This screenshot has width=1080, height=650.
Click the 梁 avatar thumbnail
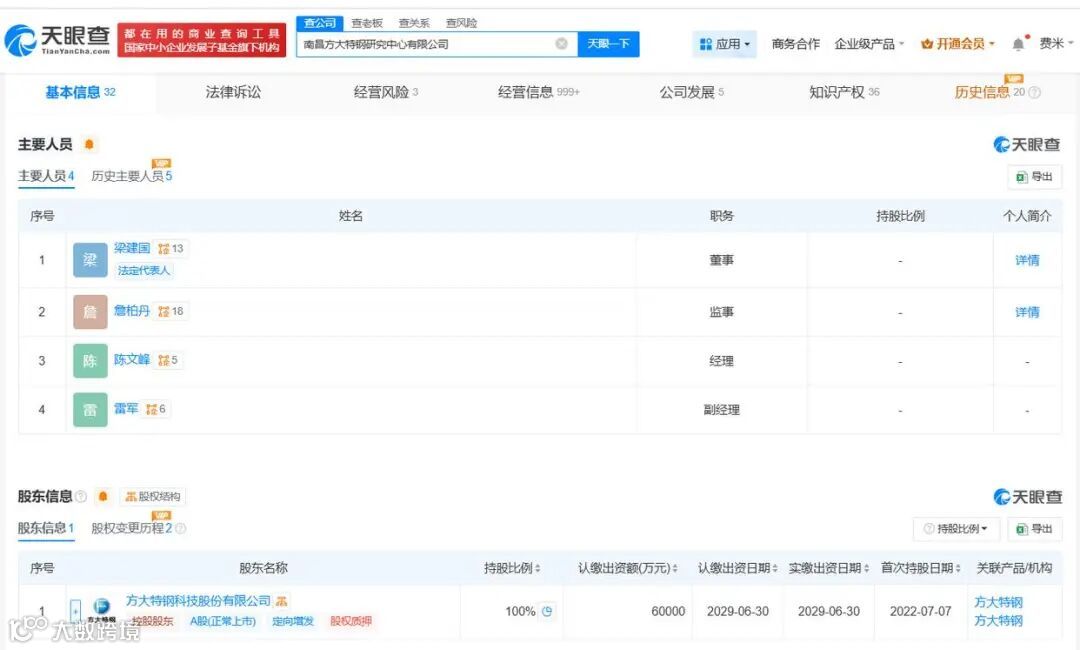90,260
